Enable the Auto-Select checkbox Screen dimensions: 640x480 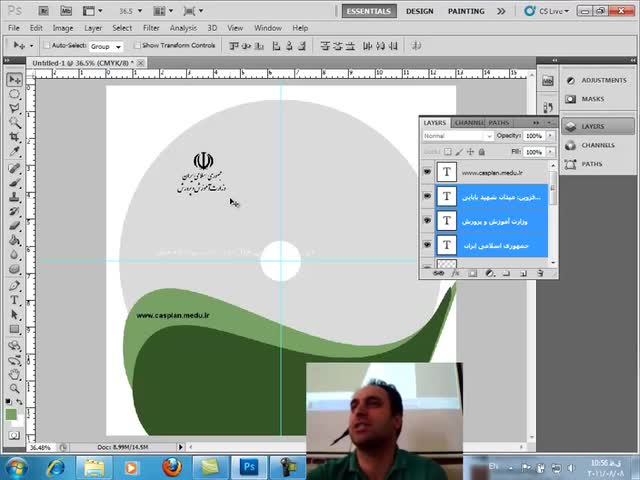[x=47, y=45]
